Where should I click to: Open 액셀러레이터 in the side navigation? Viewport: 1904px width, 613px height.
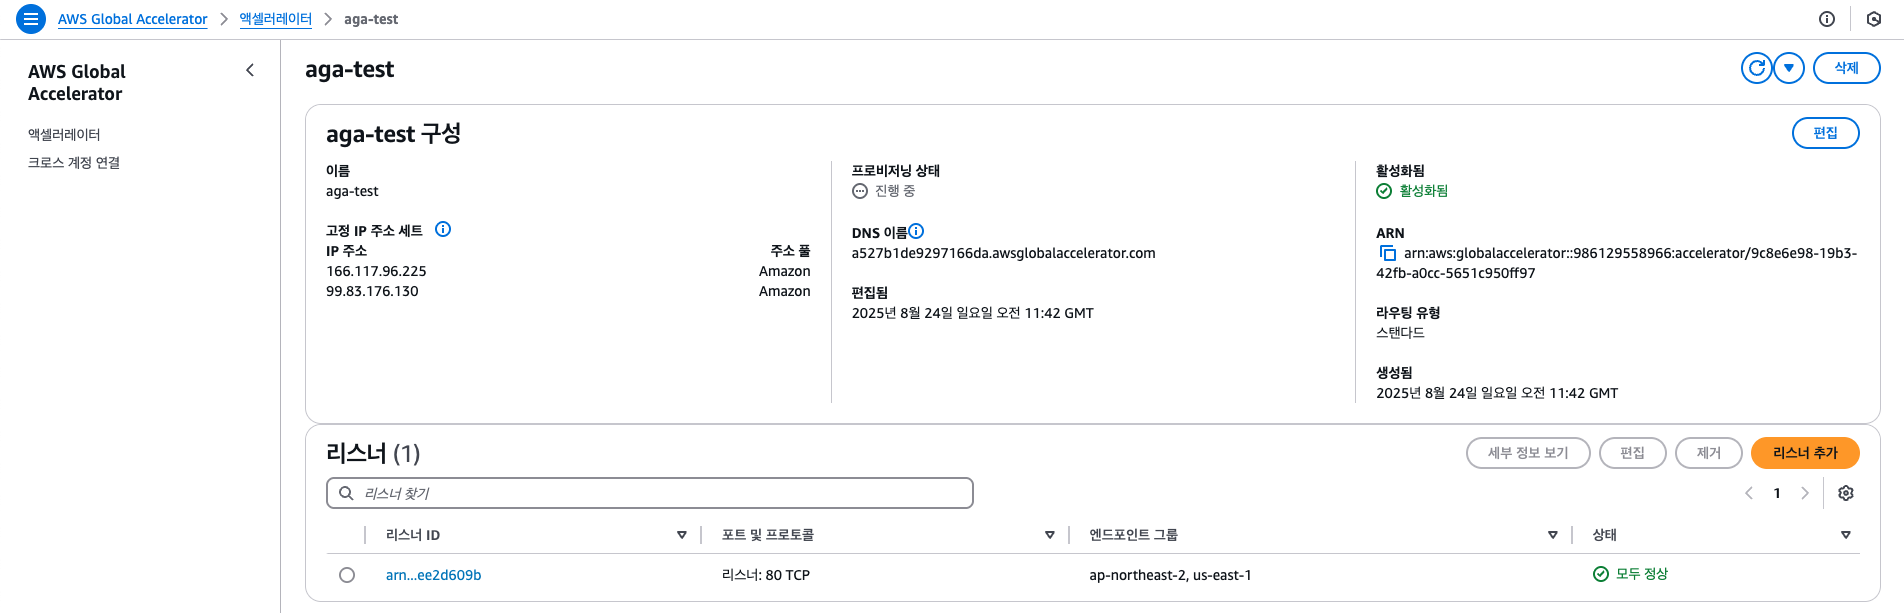click(64, 135)
